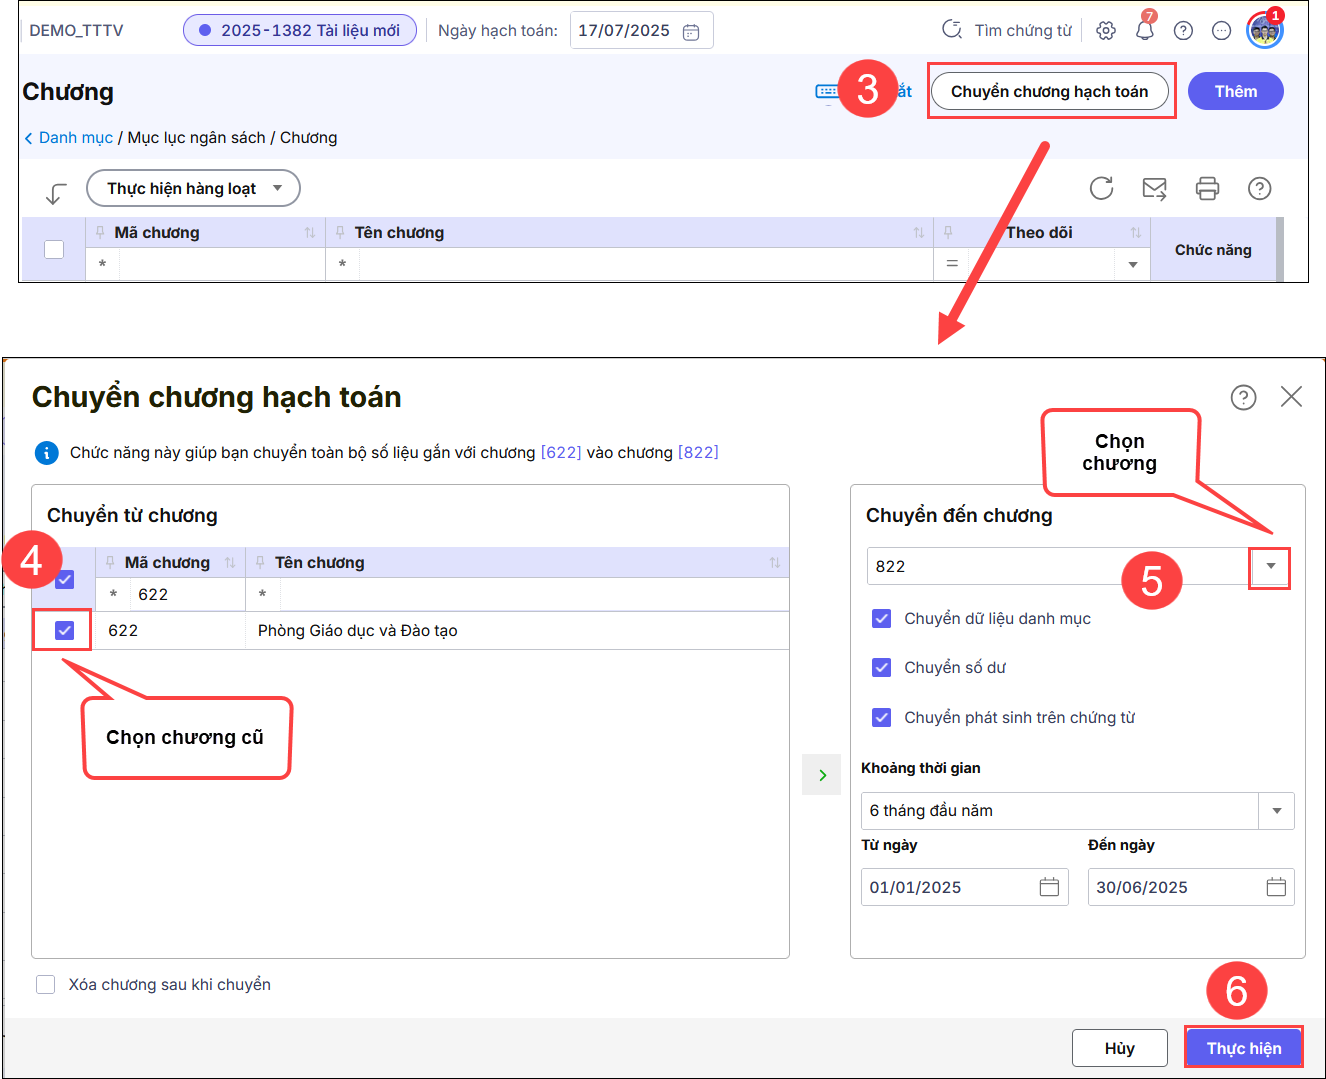Go to Danh mục breadcrumb link
The width and height of the screenshot is (1326, 1079).
coord(75,138)
